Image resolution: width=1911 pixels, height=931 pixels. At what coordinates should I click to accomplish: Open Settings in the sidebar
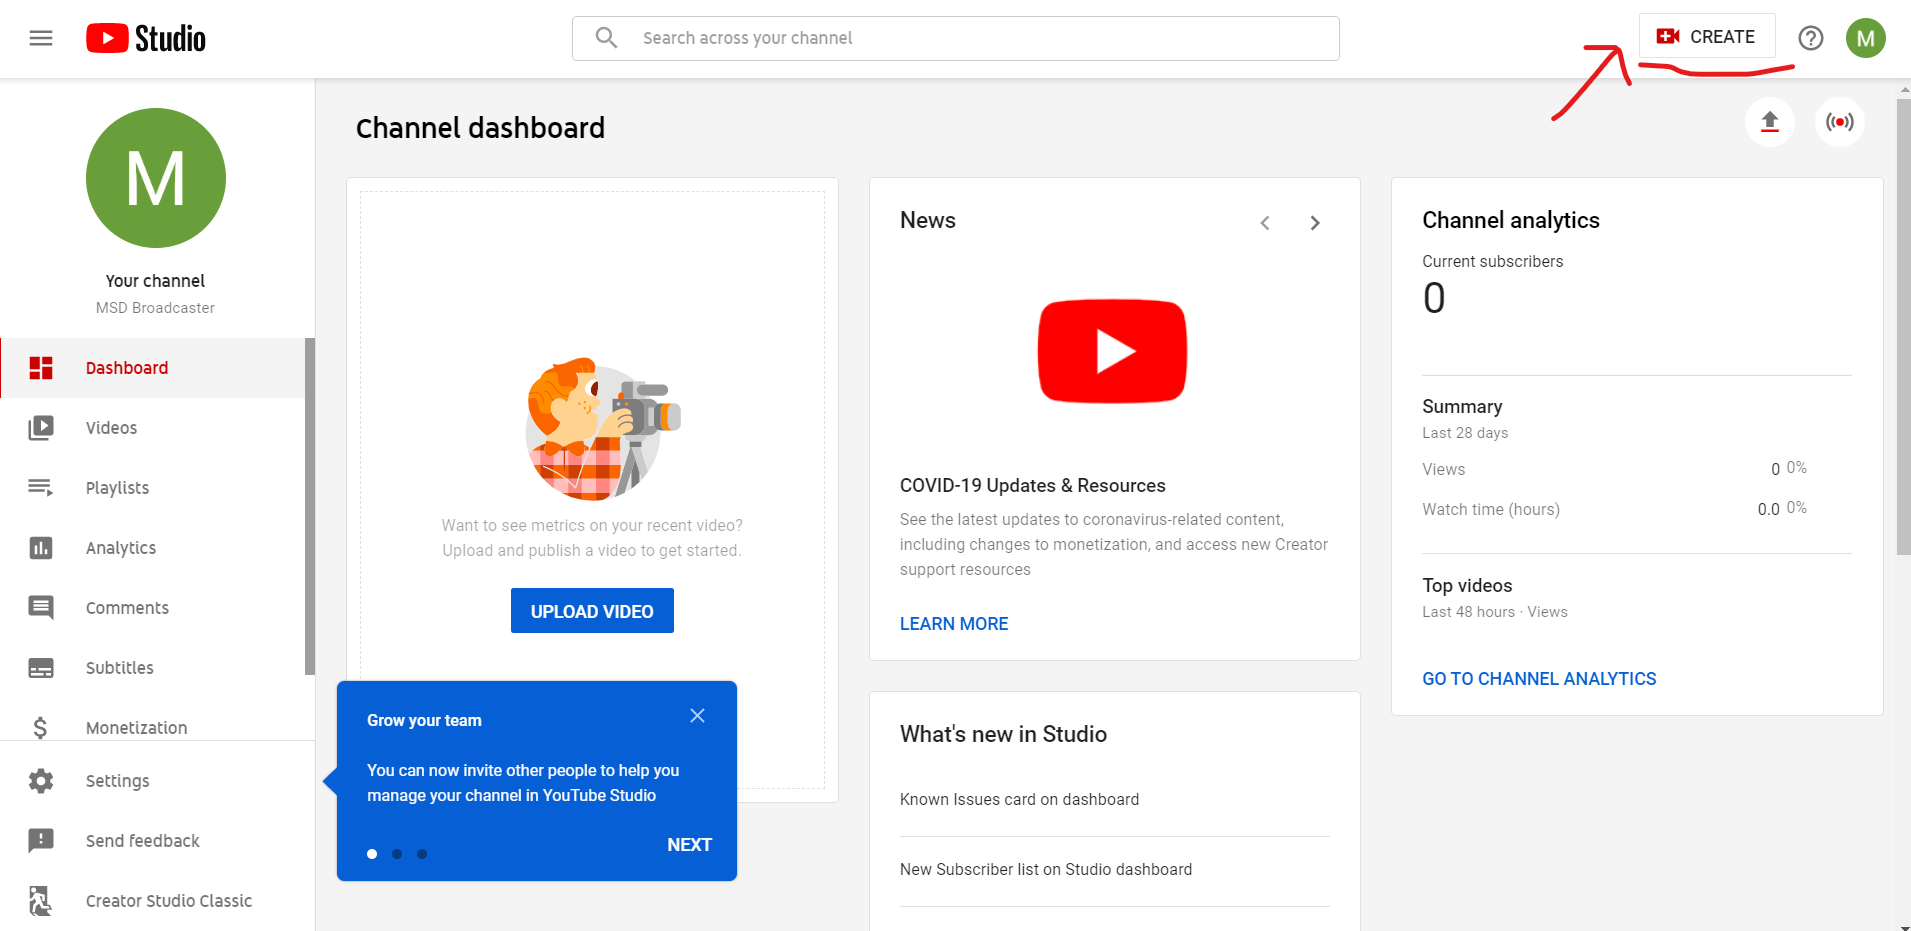[157, 781]
